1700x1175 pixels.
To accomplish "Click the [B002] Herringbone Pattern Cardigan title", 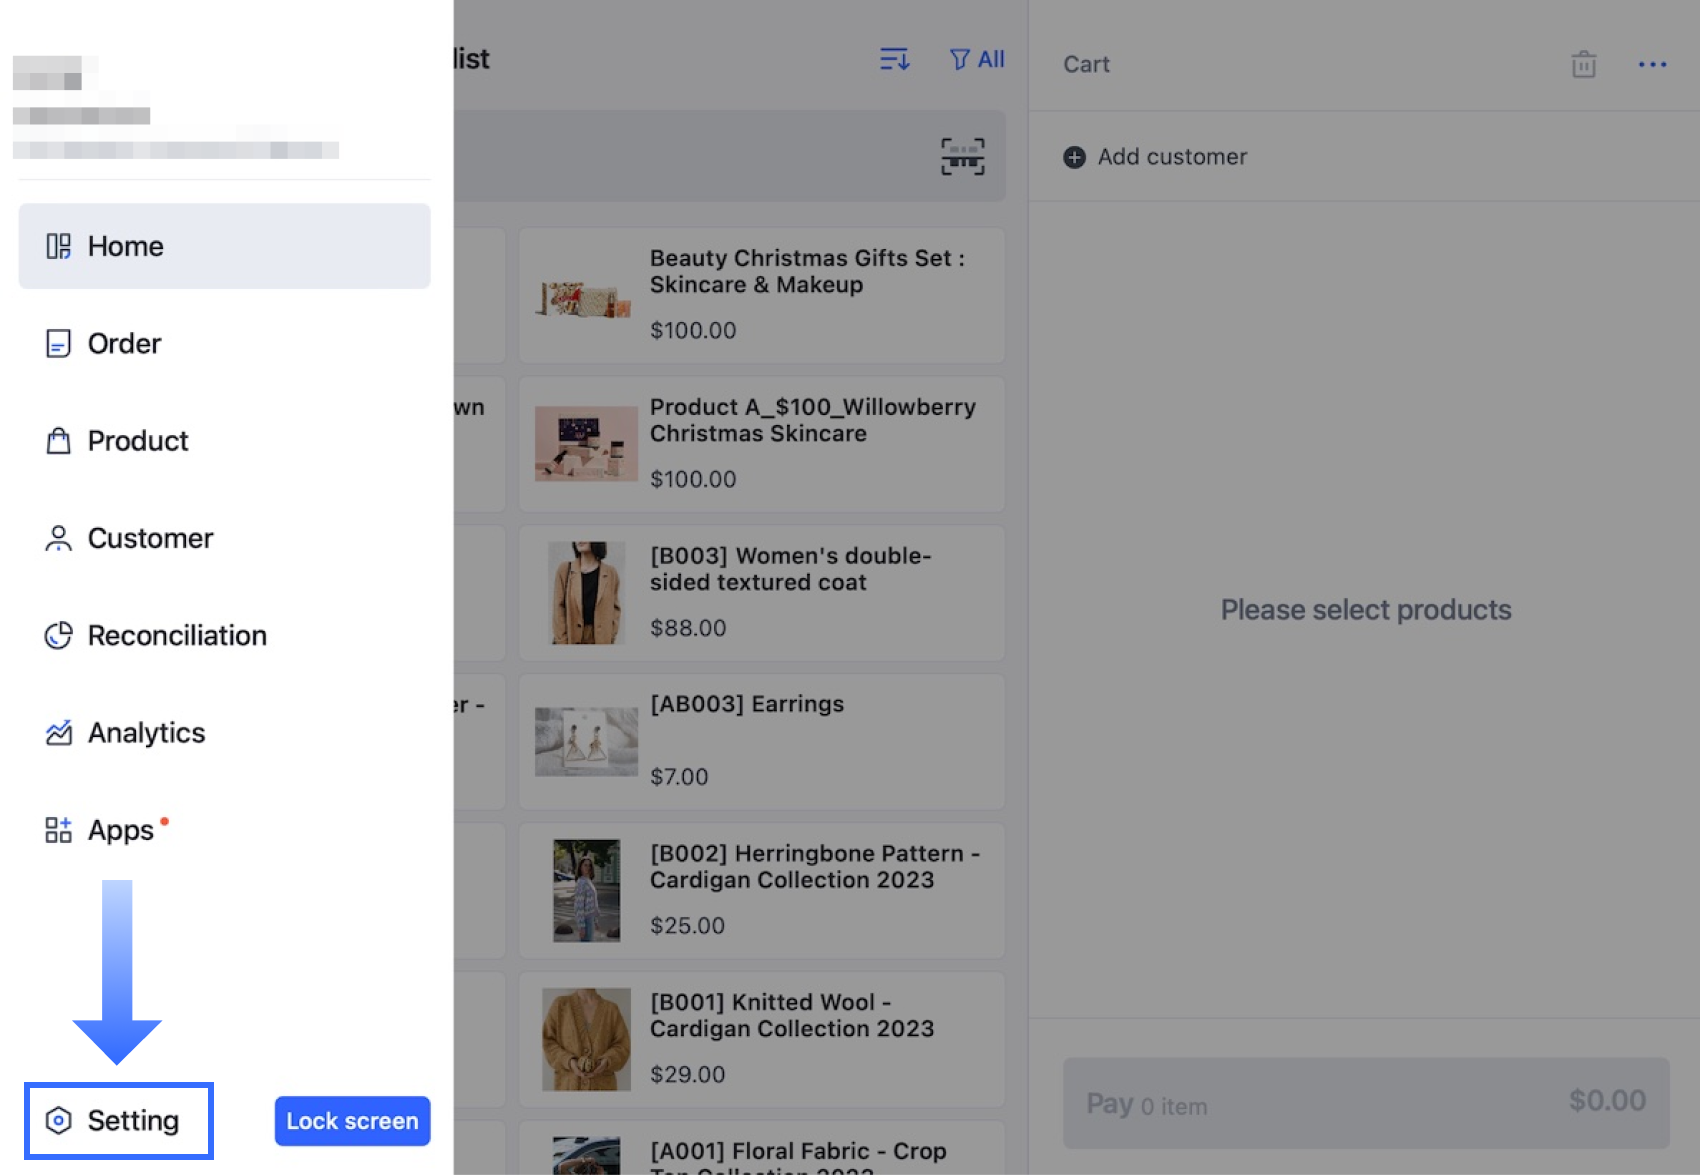I will coord(815,866).
